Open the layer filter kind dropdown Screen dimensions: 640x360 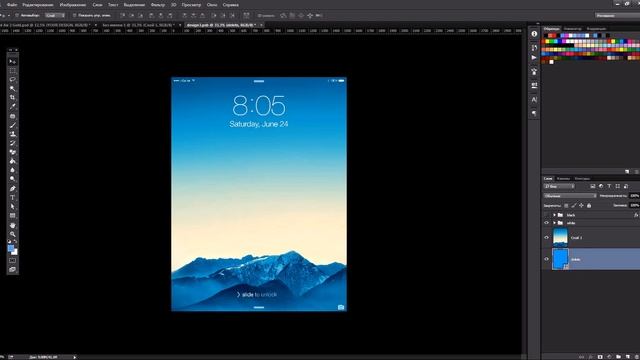tap(559, 186)
